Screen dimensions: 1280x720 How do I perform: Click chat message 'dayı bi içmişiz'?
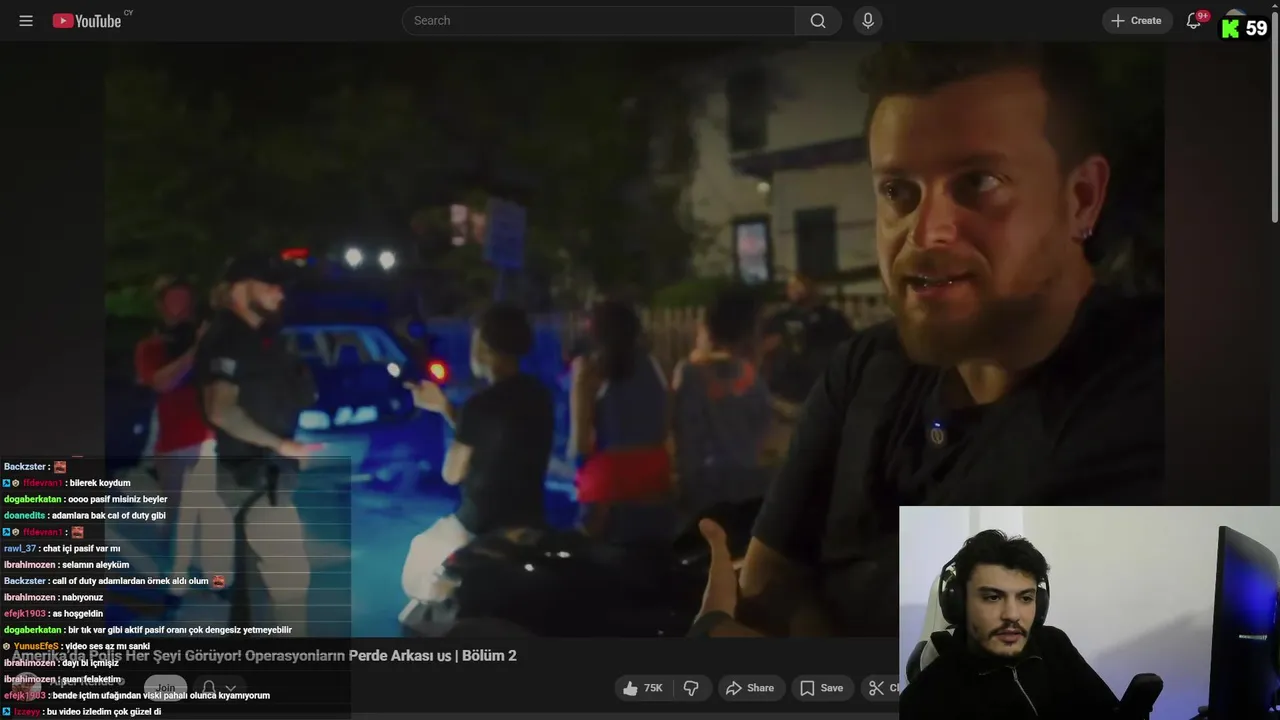[x=90, y=663]
